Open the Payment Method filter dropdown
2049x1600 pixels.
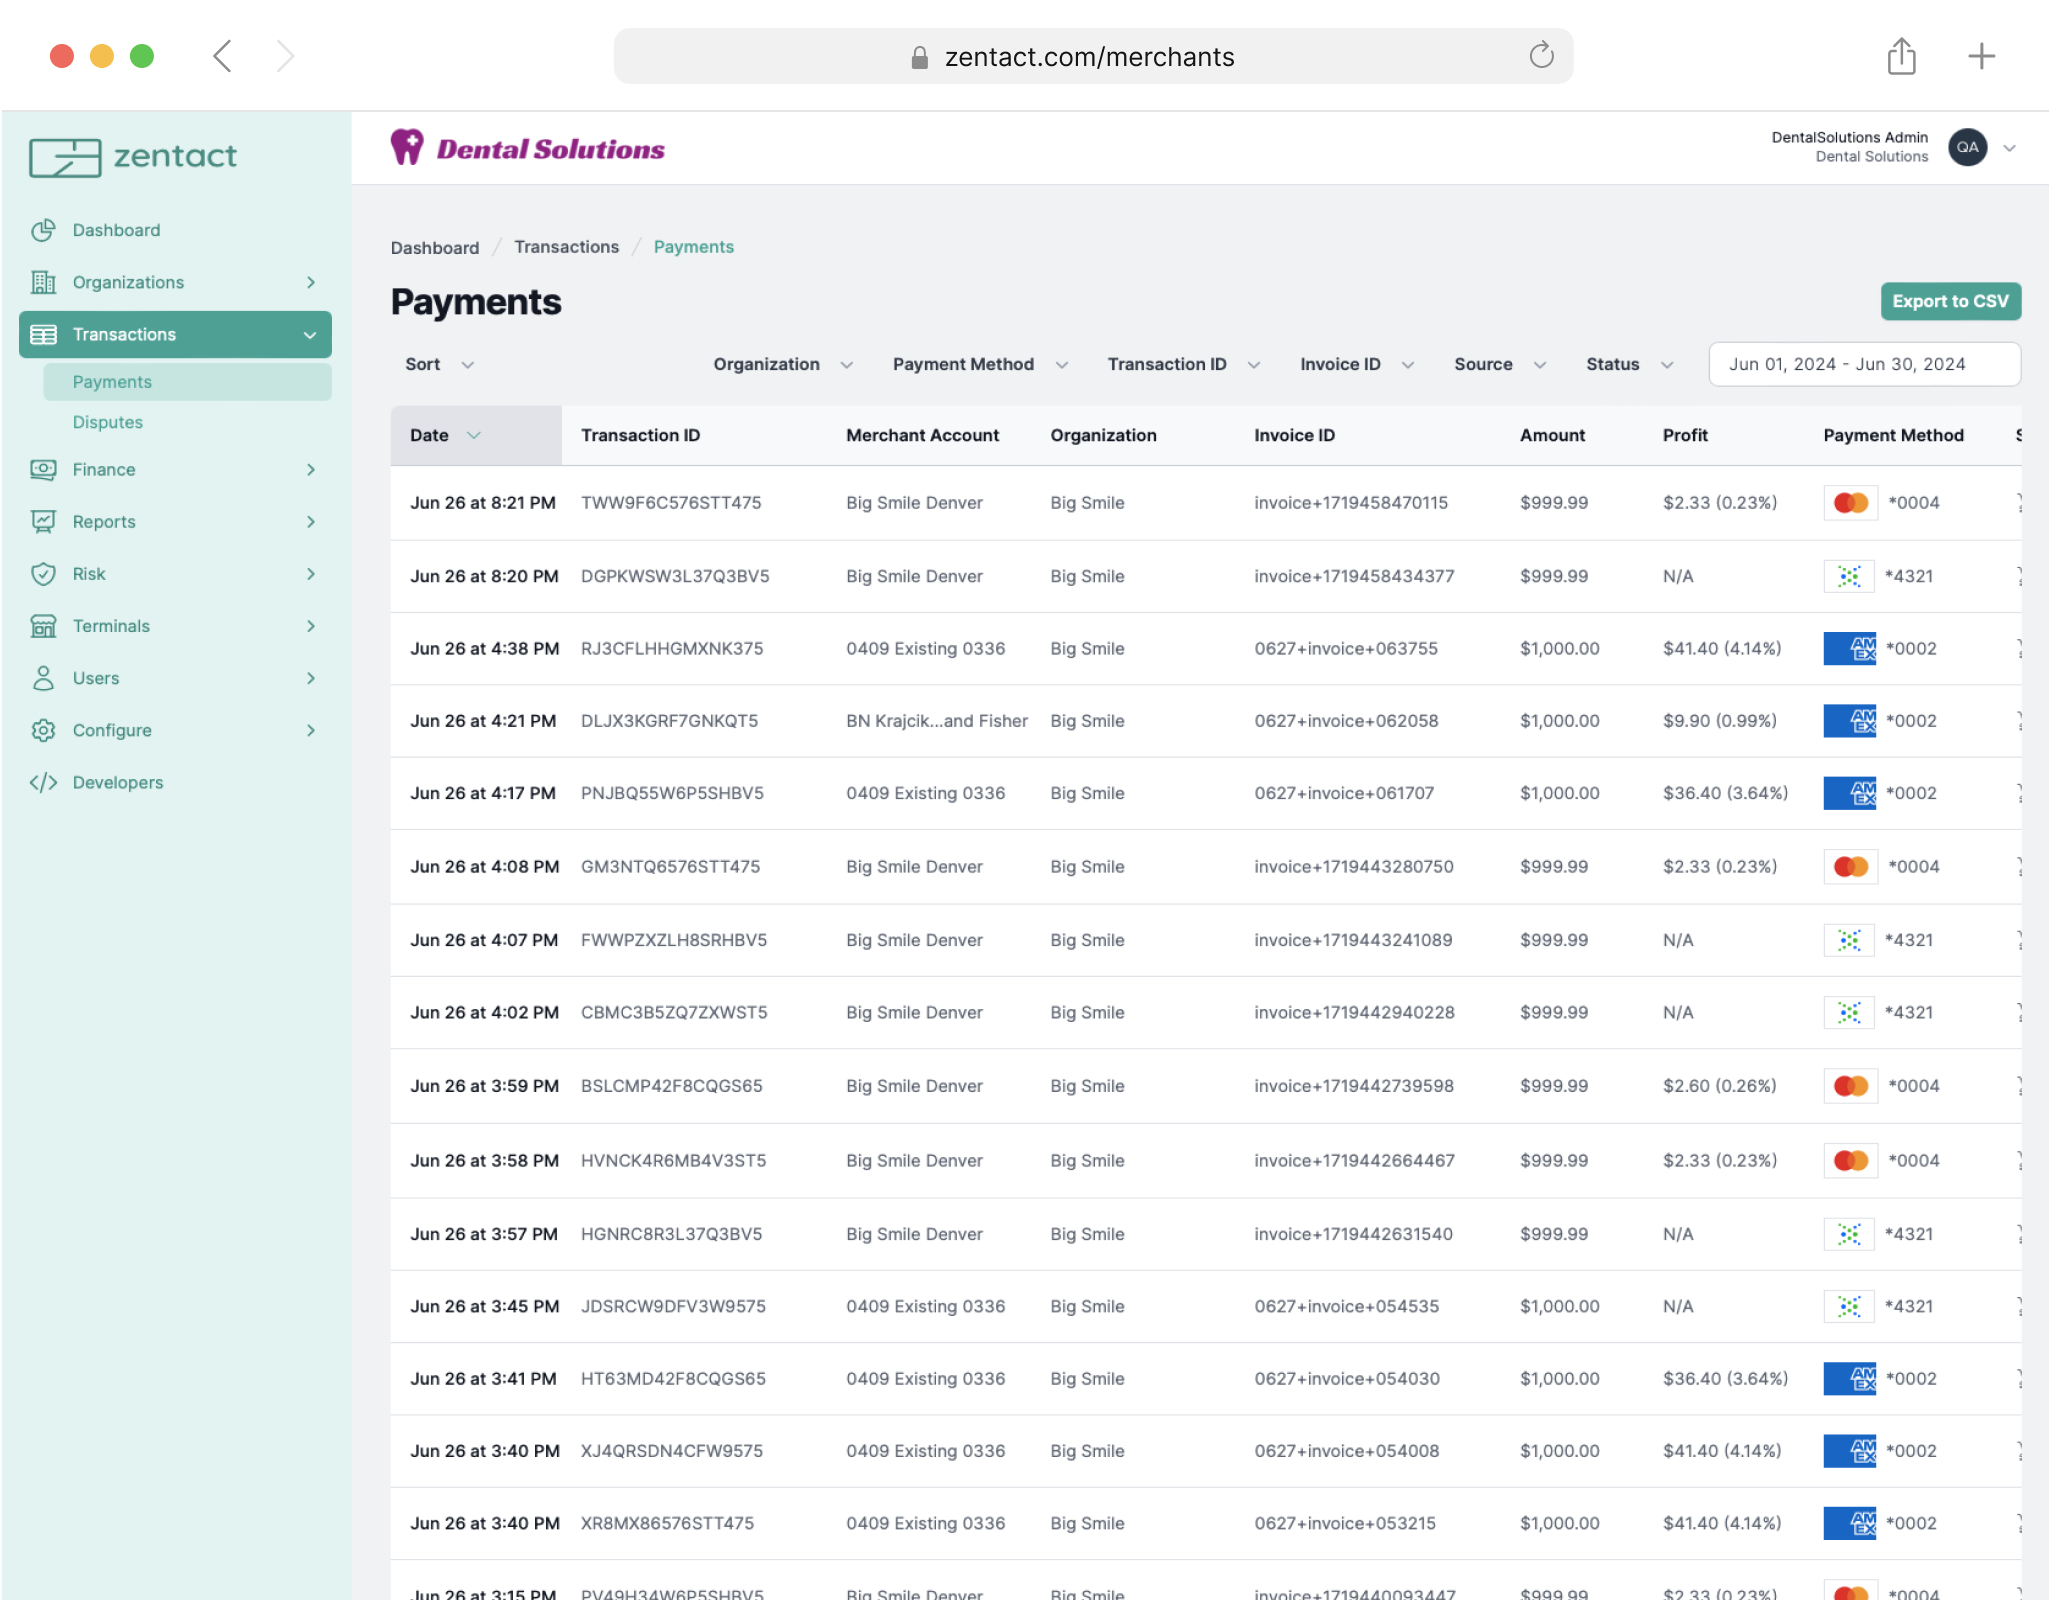[x=979, y=365]
